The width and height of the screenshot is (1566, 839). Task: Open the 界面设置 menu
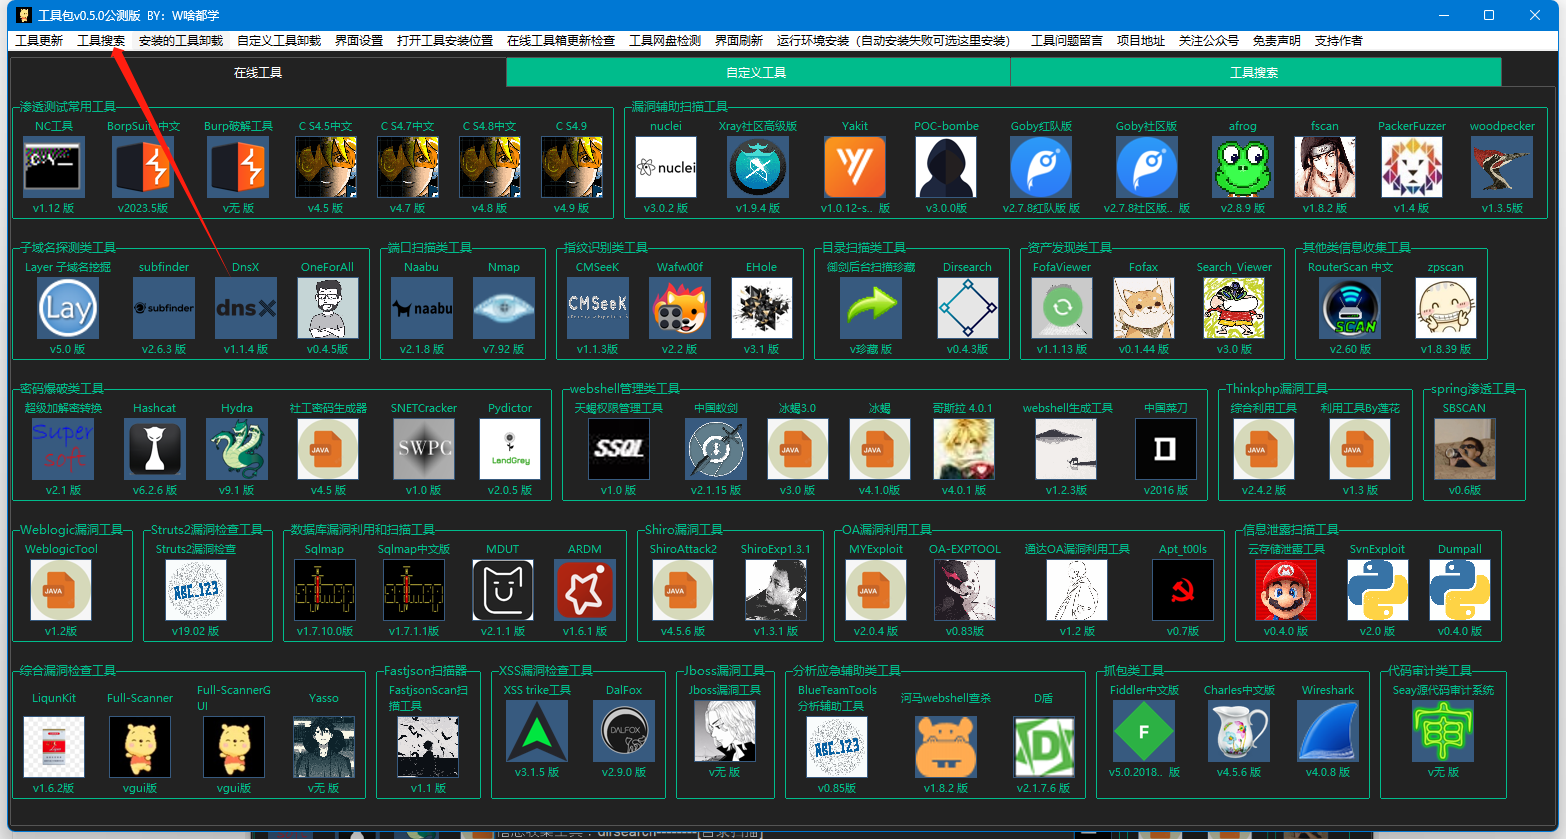click(x=359, y=41)
